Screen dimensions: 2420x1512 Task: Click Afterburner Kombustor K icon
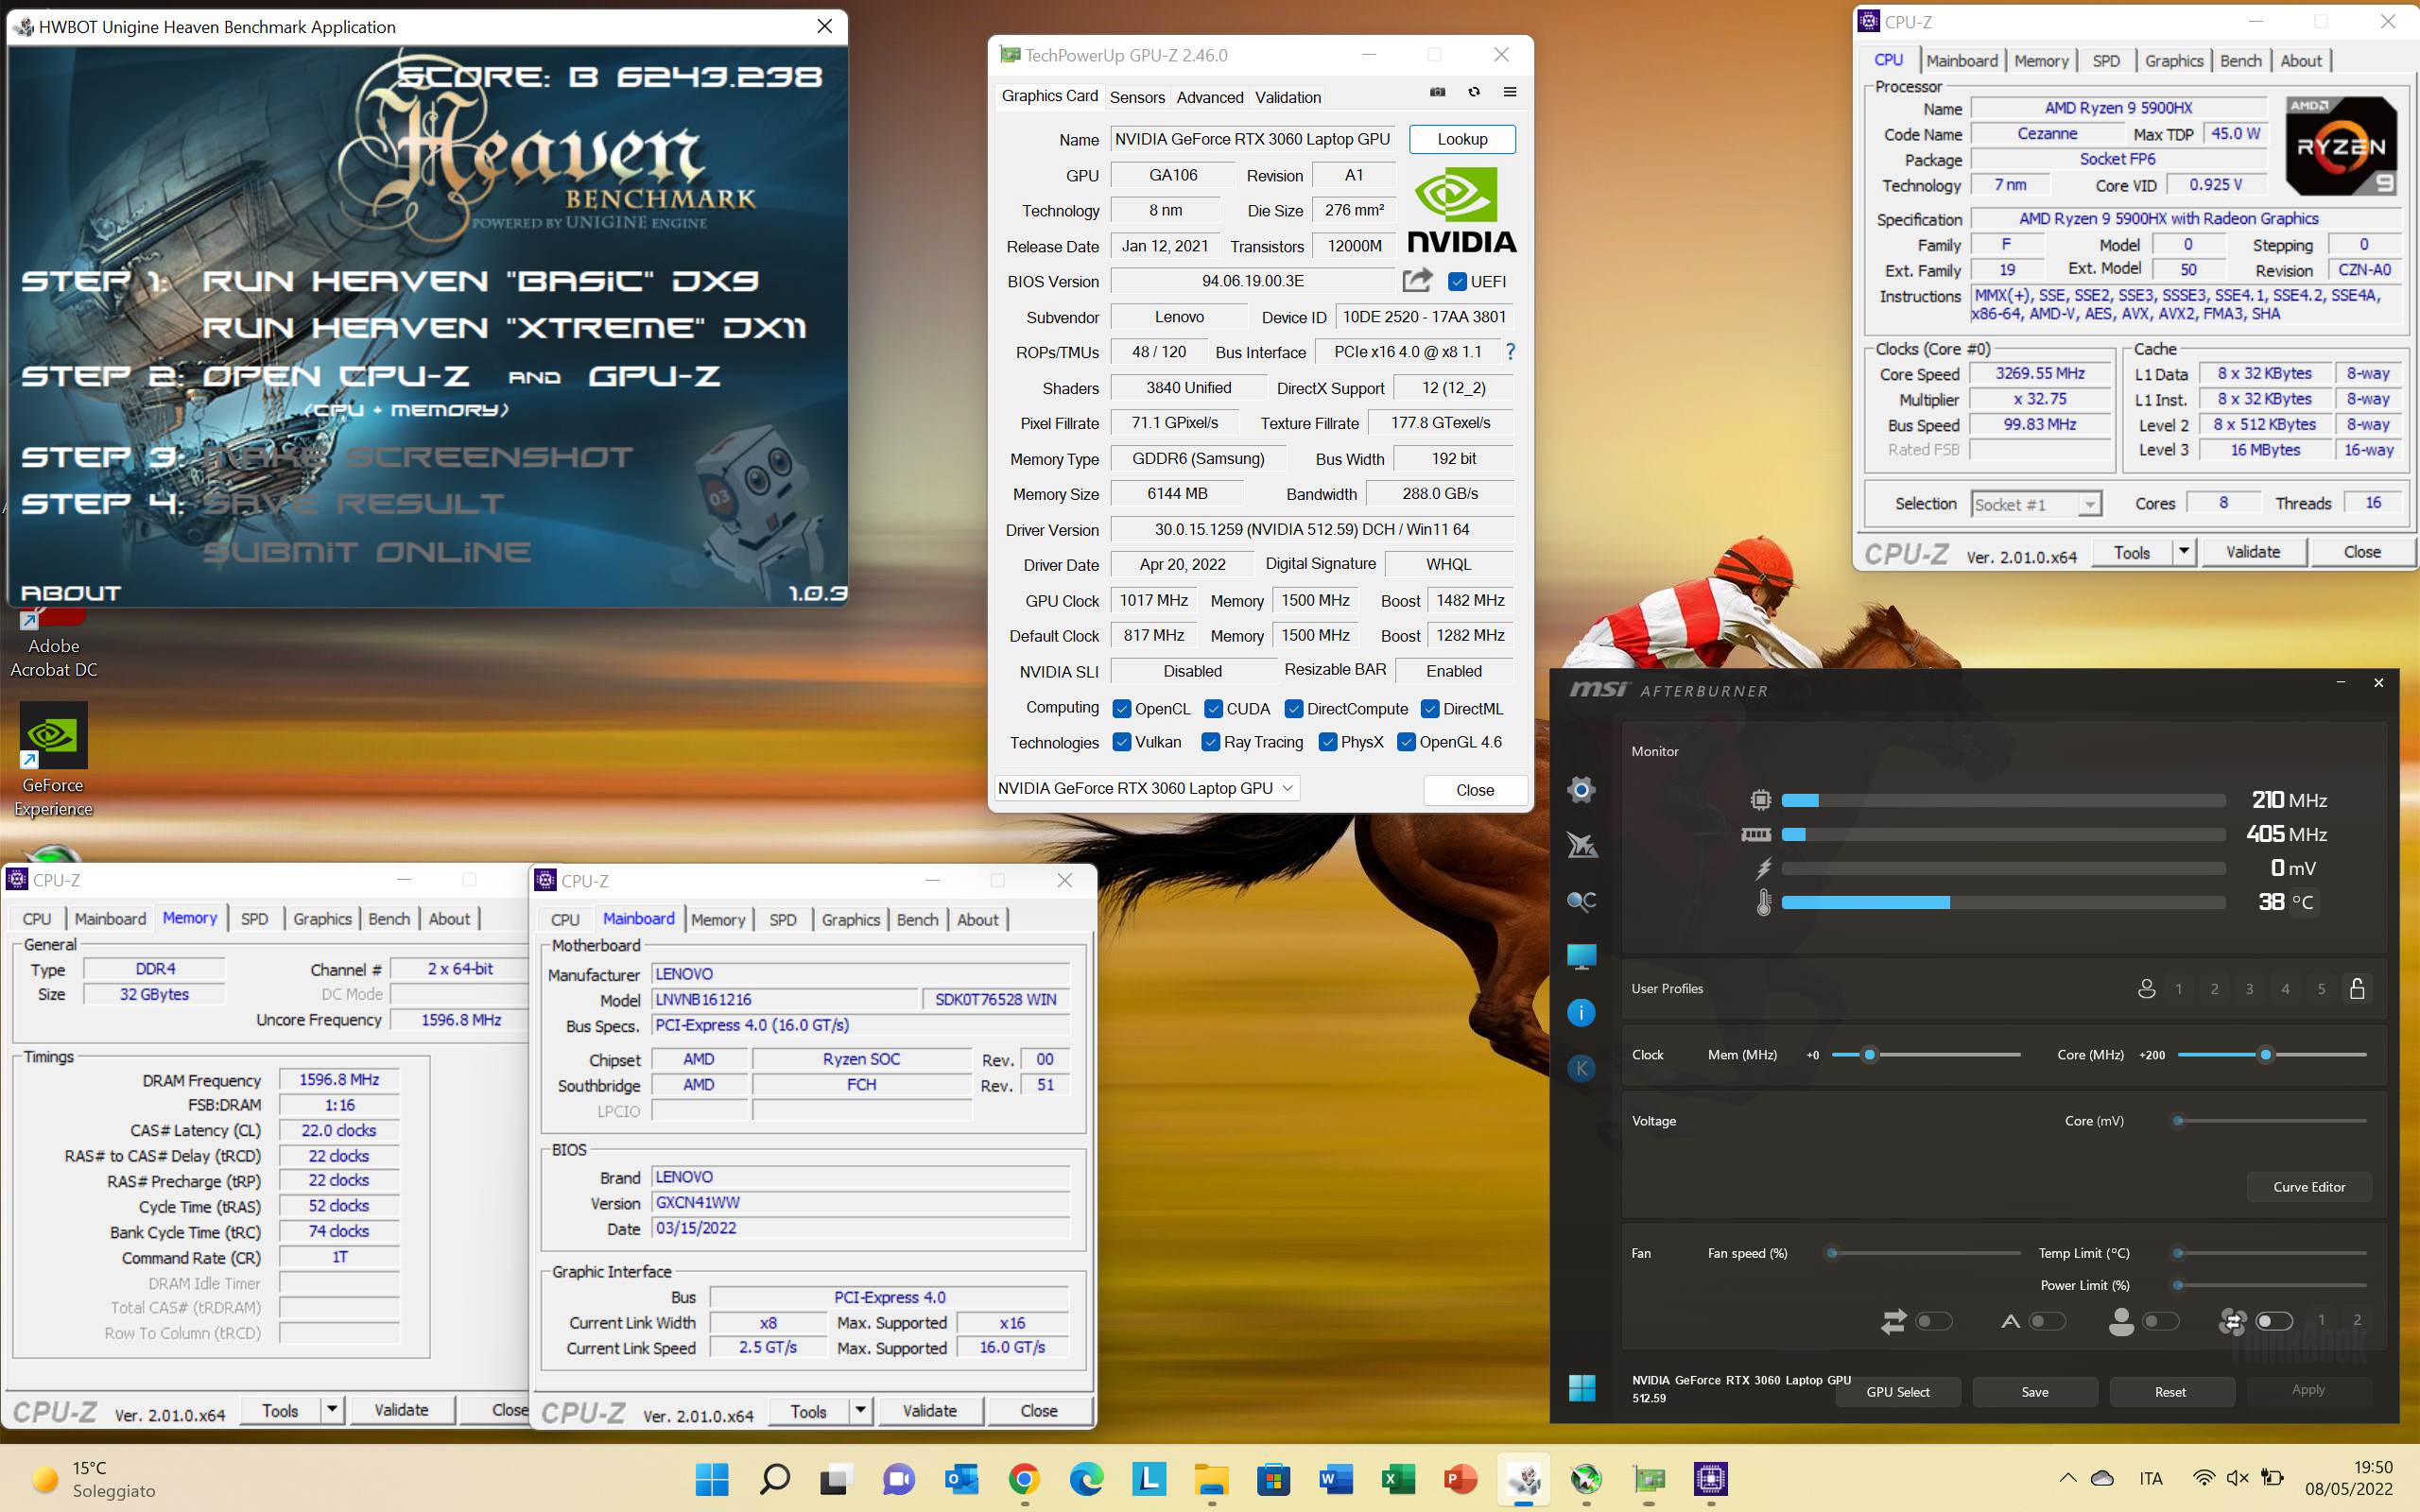point(1581,1068)
